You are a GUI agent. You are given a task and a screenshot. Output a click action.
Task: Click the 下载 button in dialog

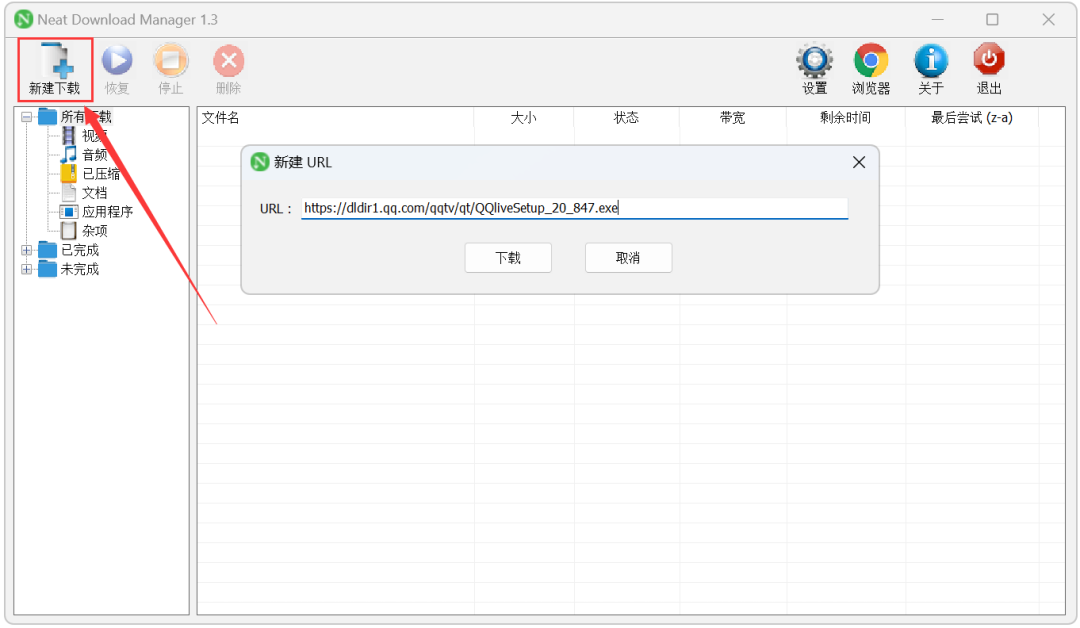[x=508, y=258]
